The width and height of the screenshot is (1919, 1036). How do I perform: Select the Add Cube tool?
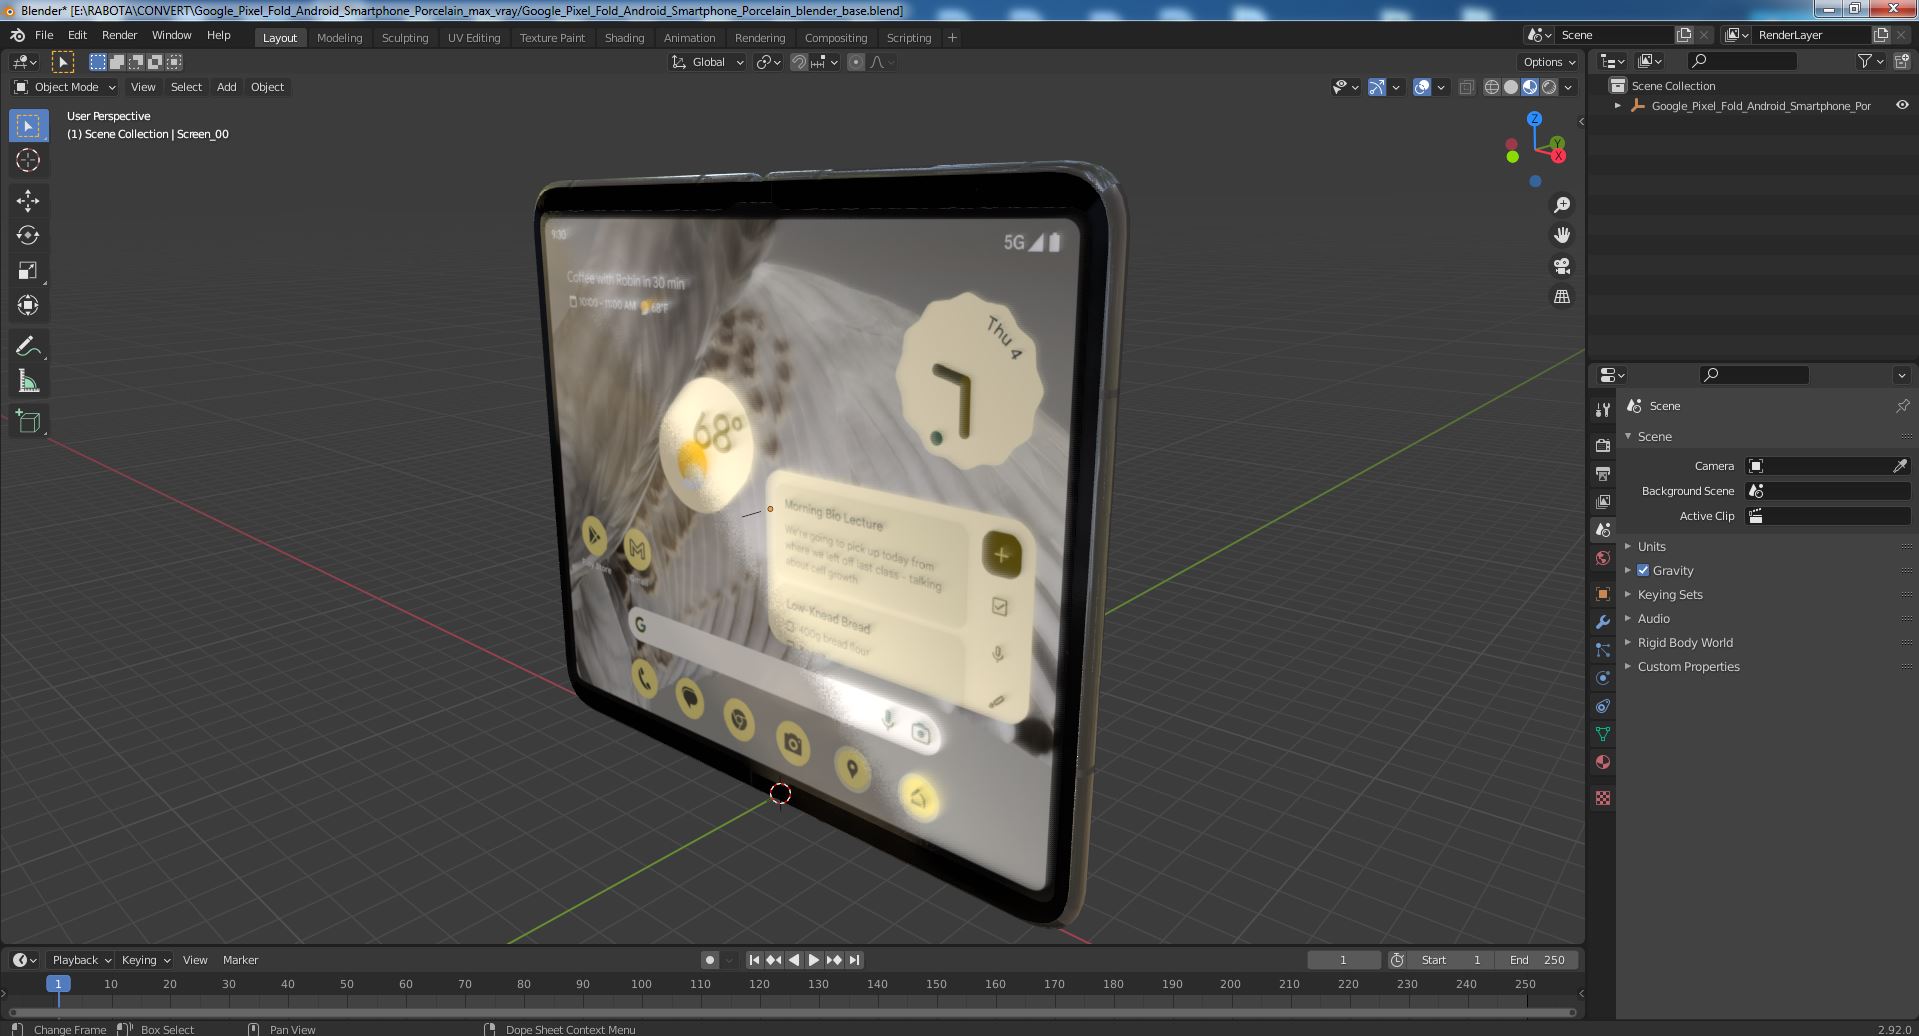(x=28, y=422)
